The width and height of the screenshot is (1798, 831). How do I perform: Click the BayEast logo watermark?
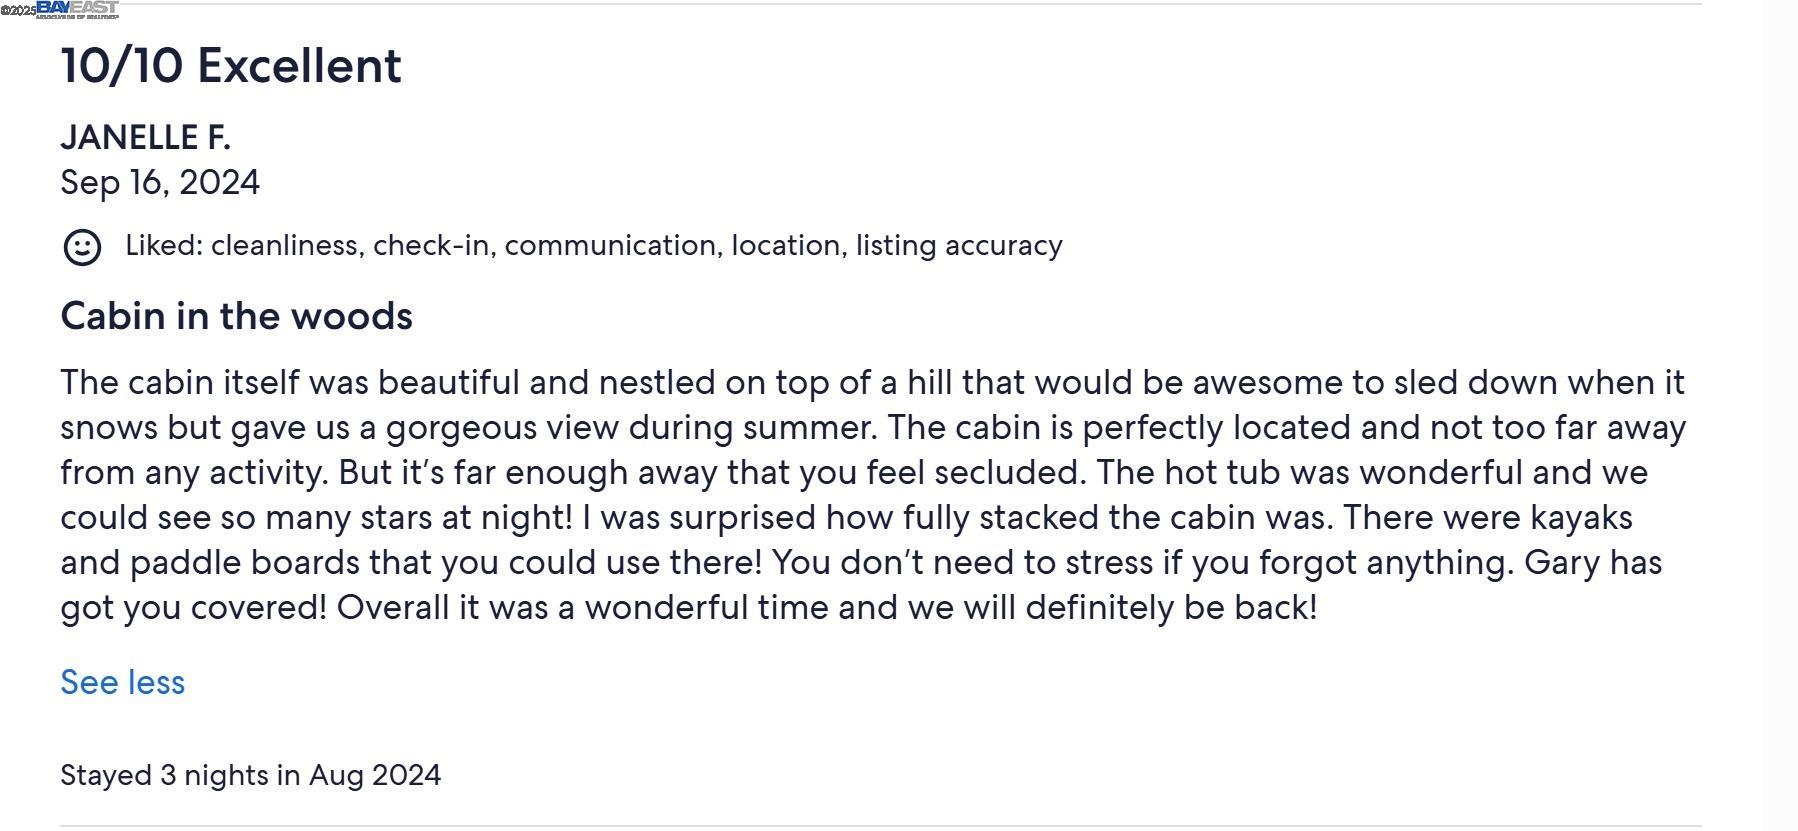tap(77, 10)
